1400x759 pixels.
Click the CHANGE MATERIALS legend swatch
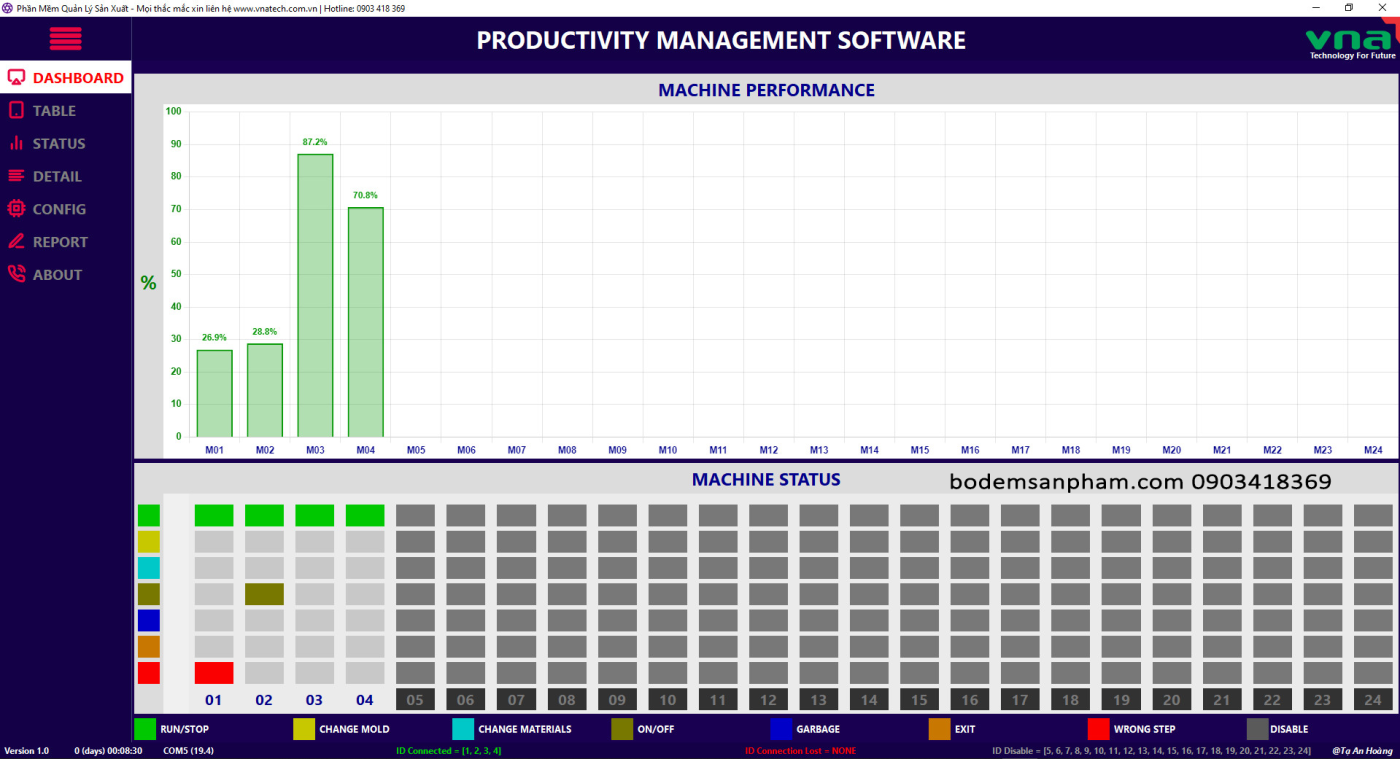tap(463, 729)
